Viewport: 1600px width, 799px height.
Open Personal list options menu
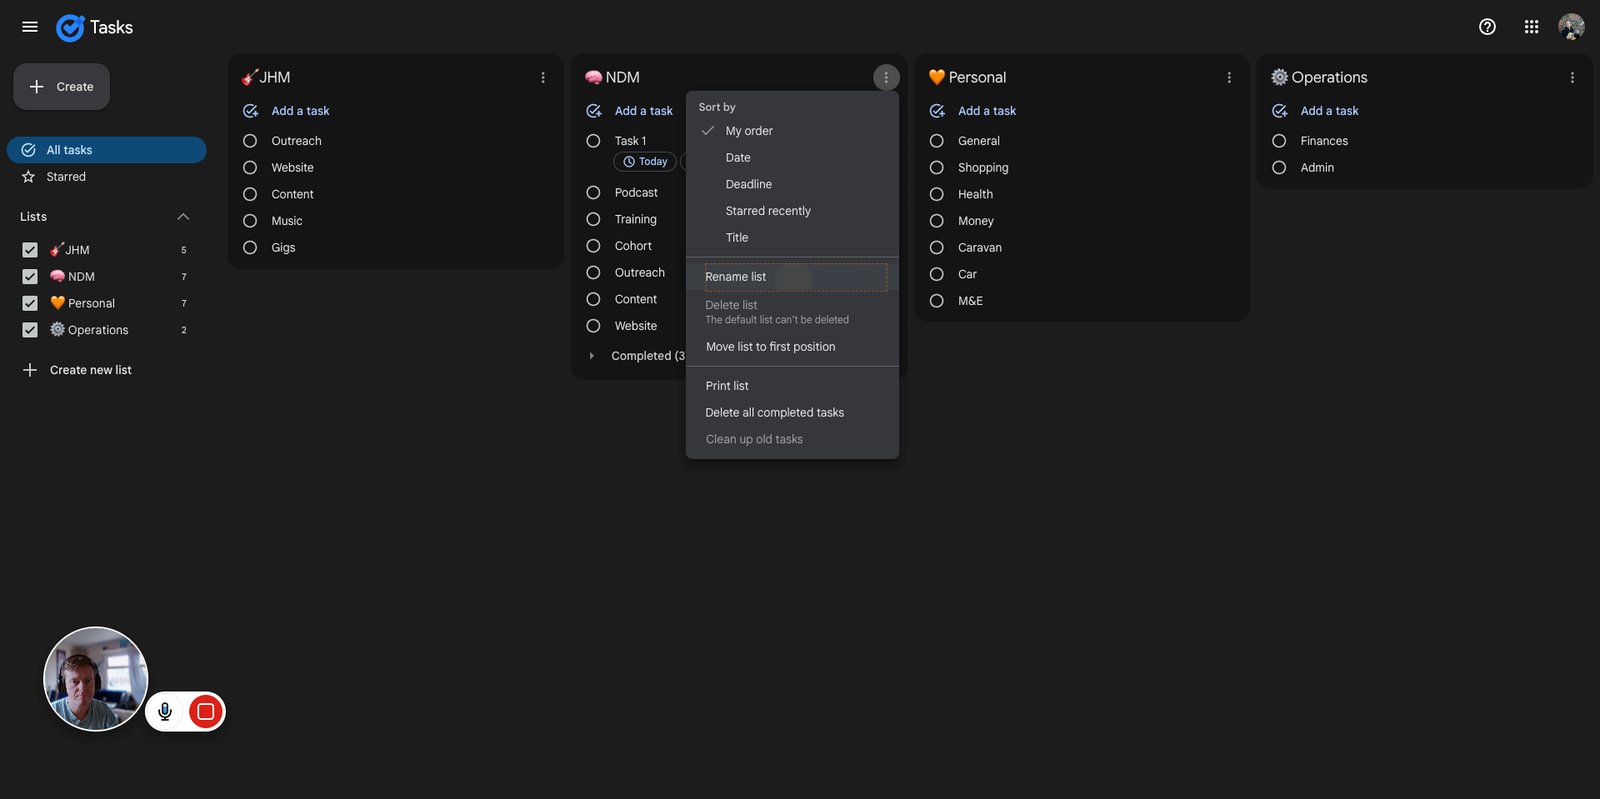point(1229,77)
